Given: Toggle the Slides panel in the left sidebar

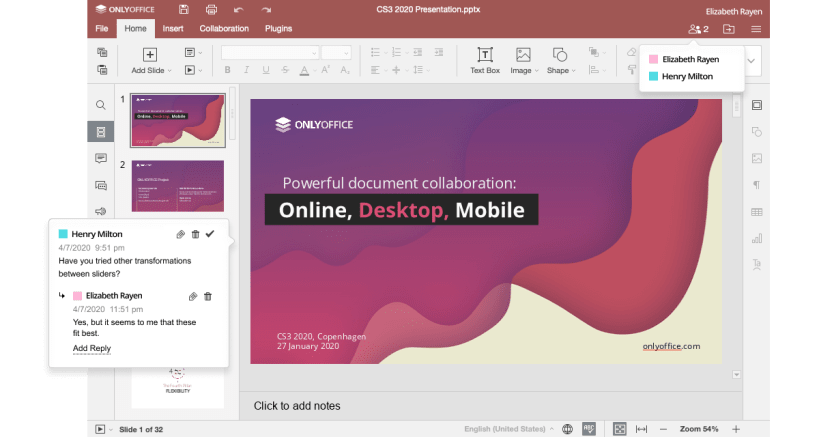Looking at the screenshot, I should point(101,132).
